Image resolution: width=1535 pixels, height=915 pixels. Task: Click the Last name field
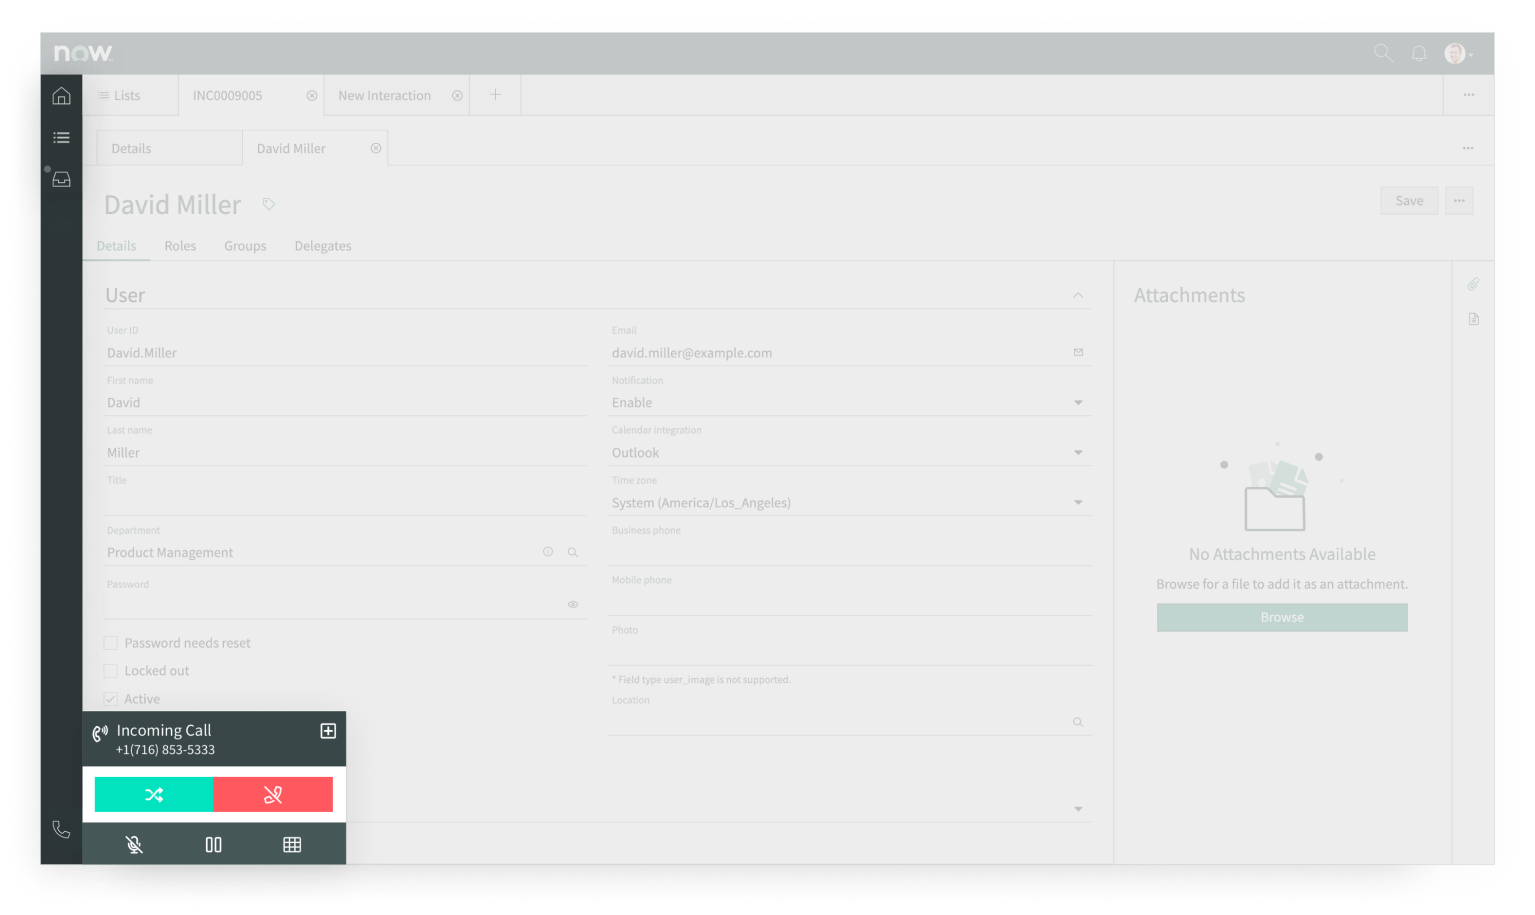click(x=346, y=453)
